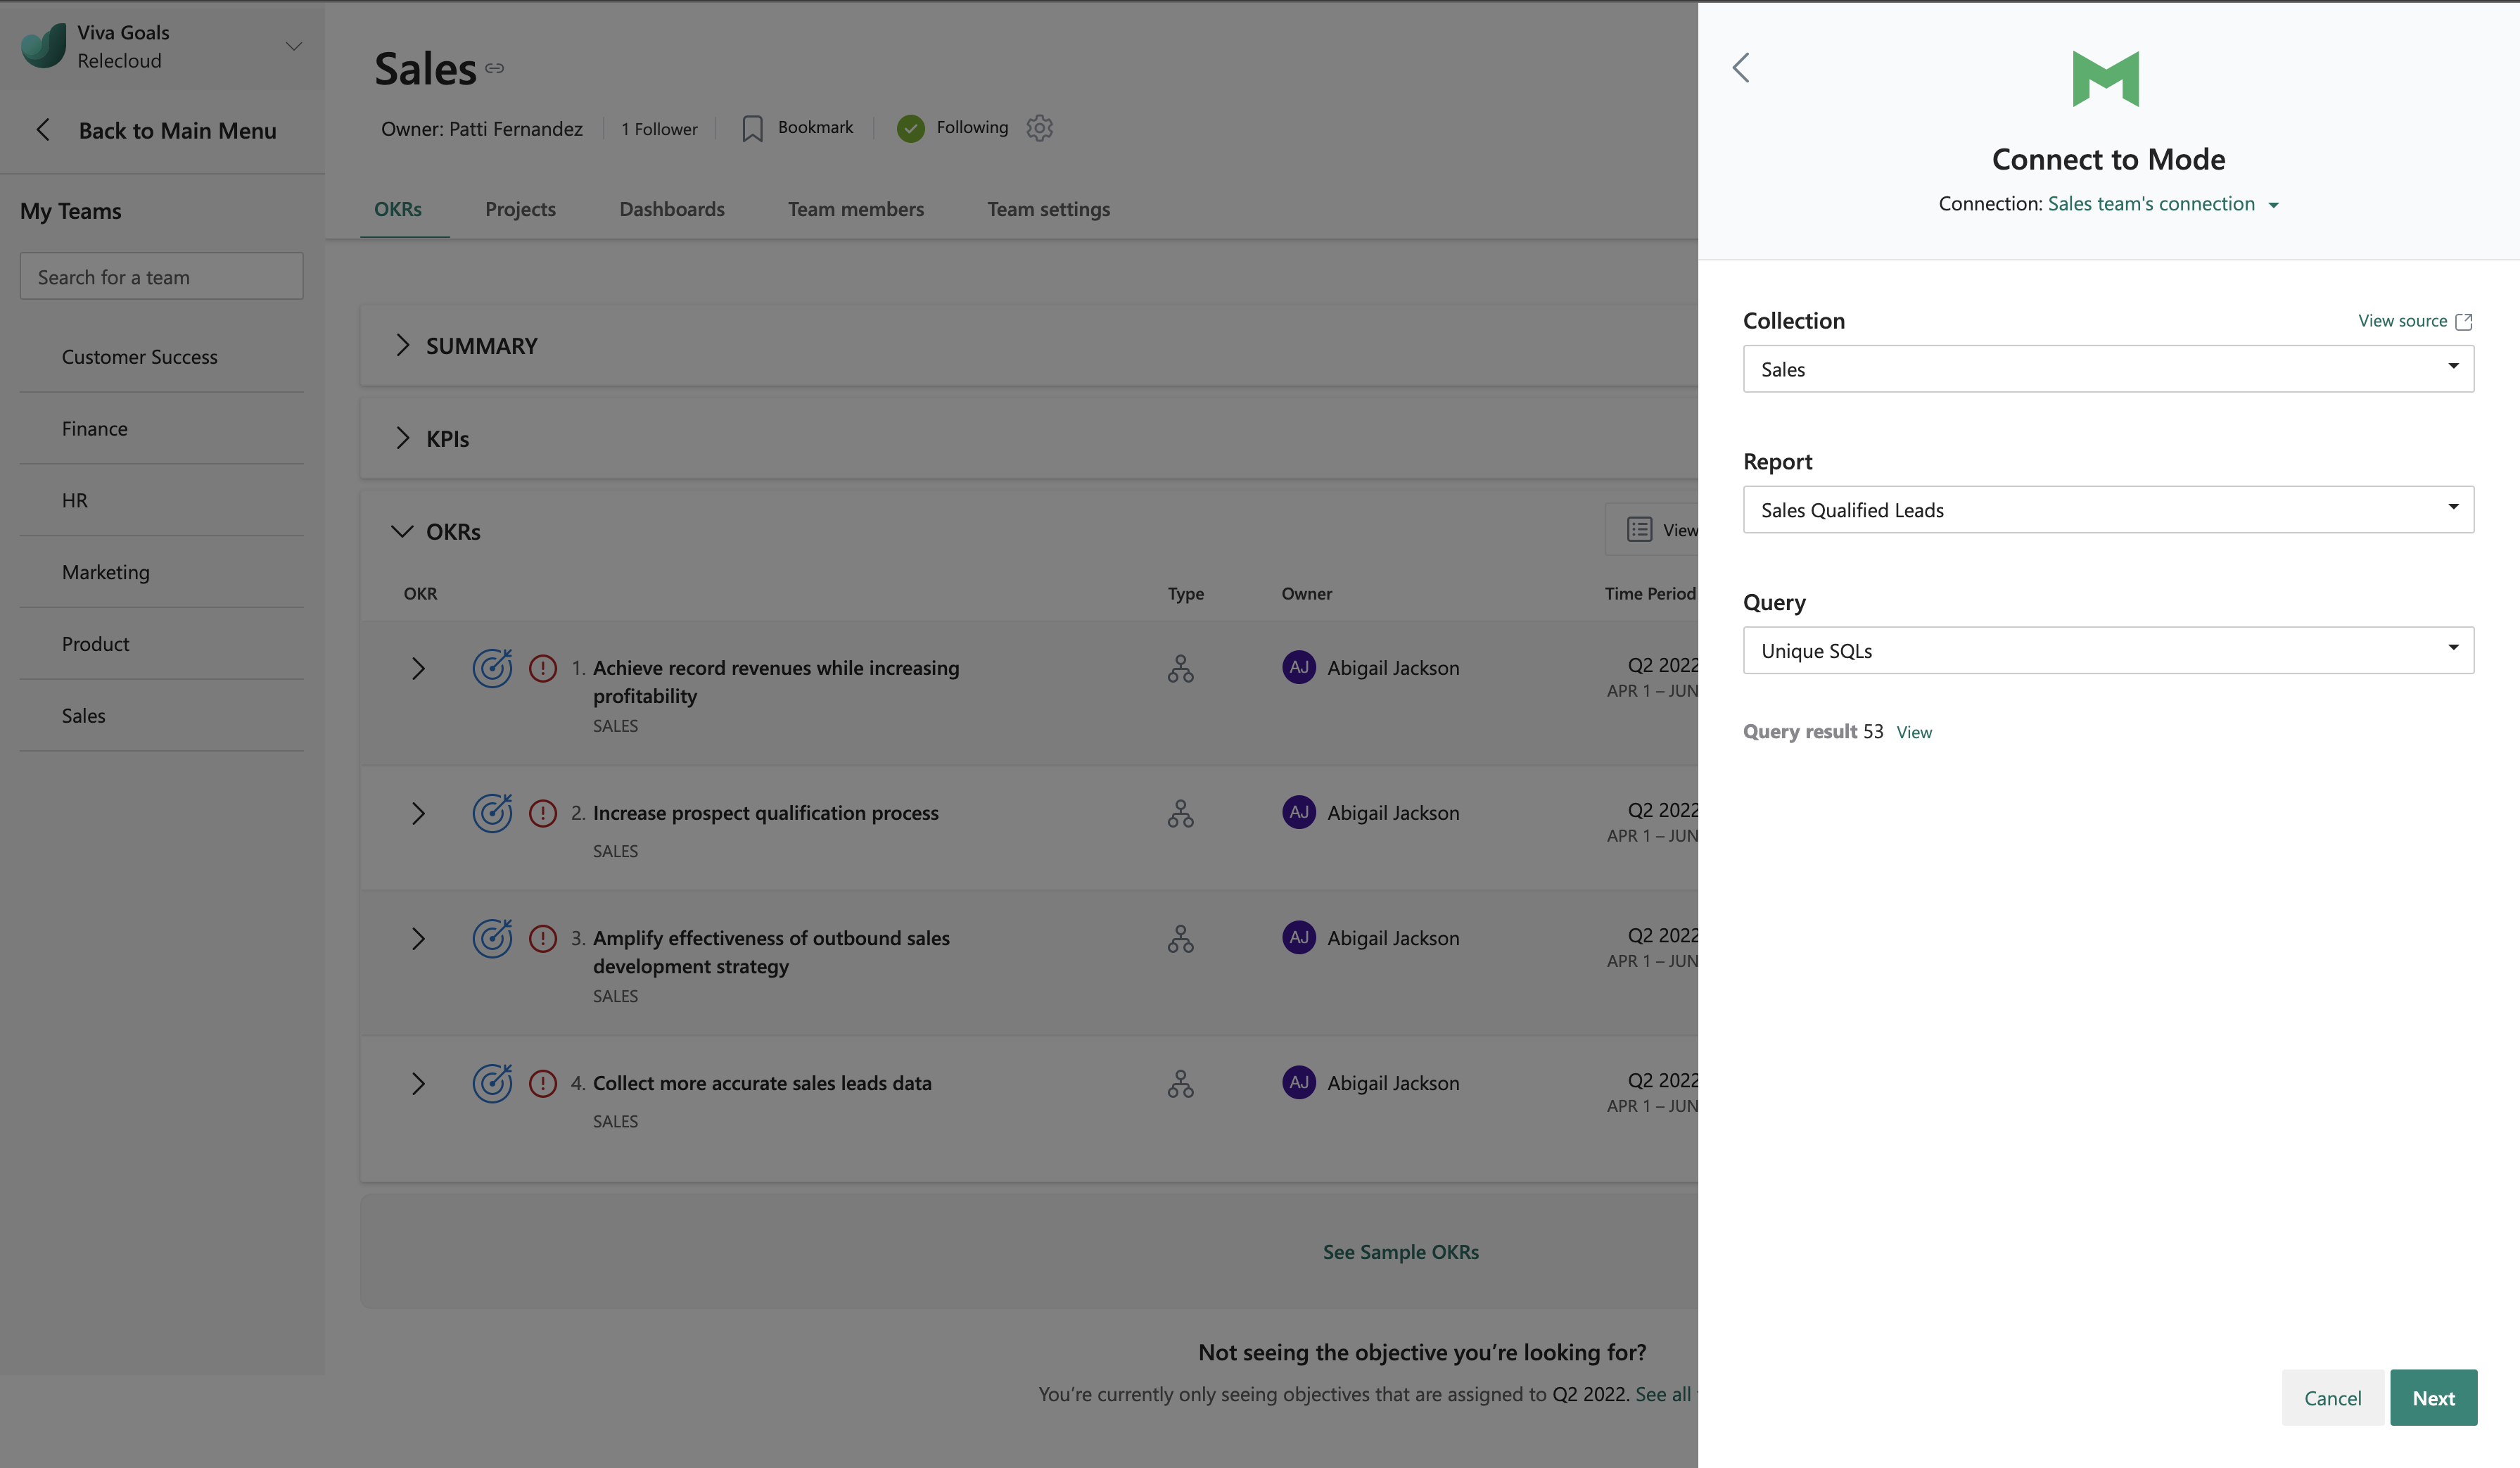The width and height of the screenshot is (2520, 1468).
Task: Click the Mode logo icon
Action: tap(2105, 79)
